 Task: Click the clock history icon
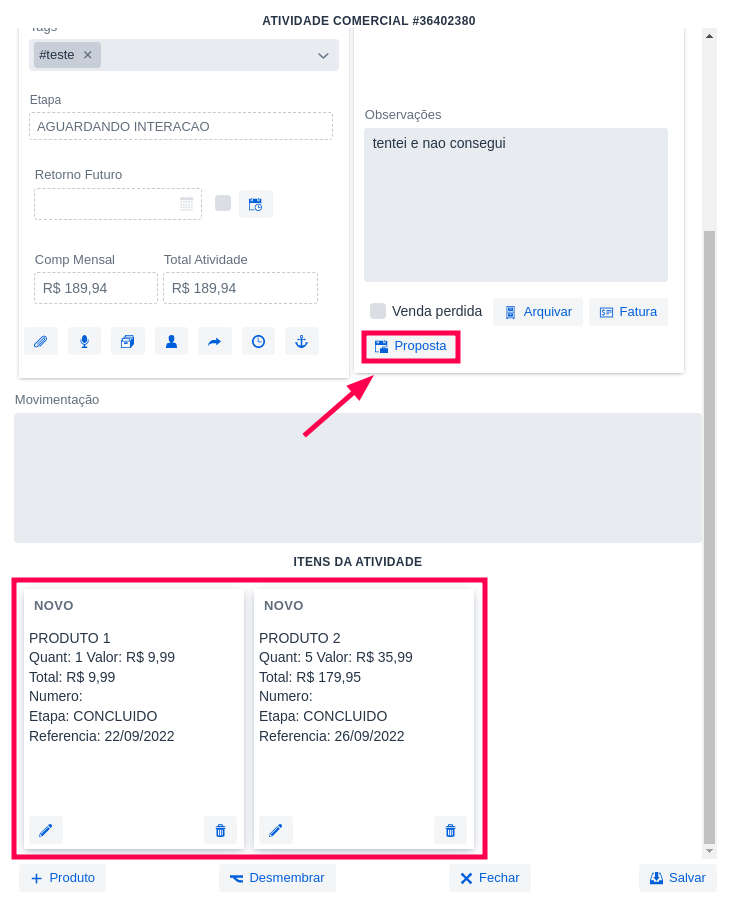(x=258, y=341)
